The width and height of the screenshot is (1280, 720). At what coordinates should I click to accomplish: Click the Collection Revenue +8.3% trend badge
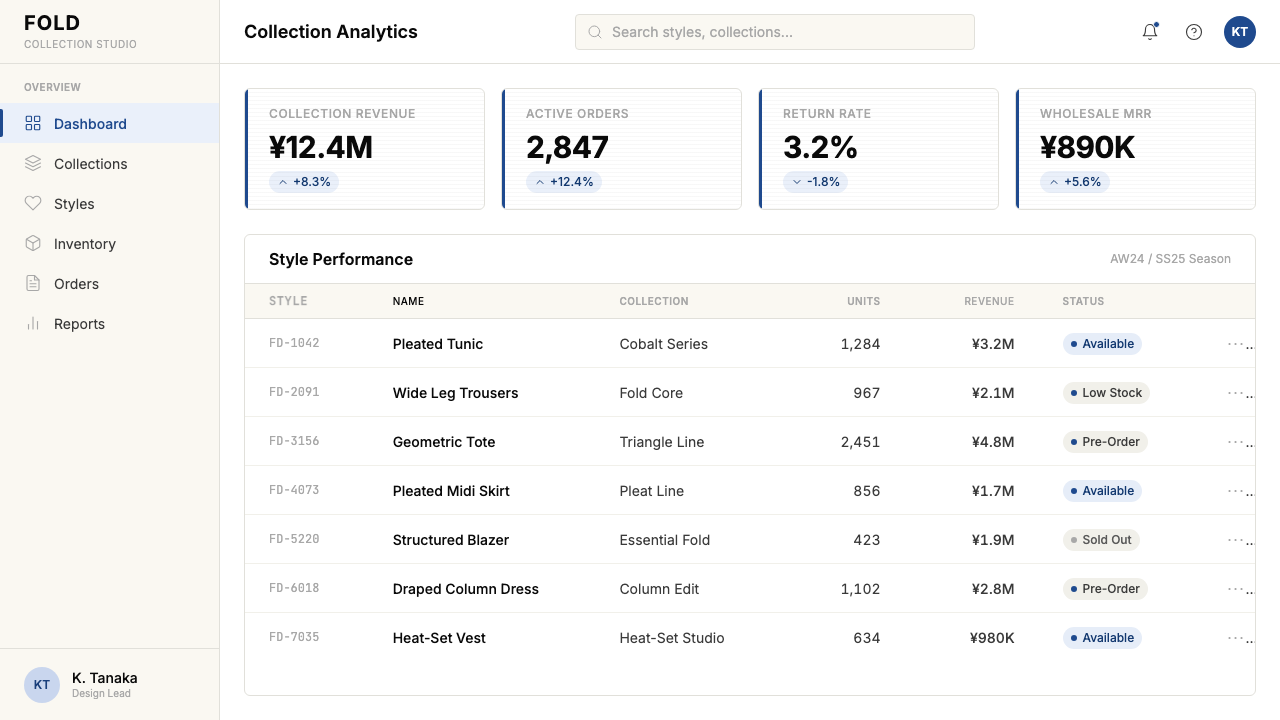click(x=304, y=182)
